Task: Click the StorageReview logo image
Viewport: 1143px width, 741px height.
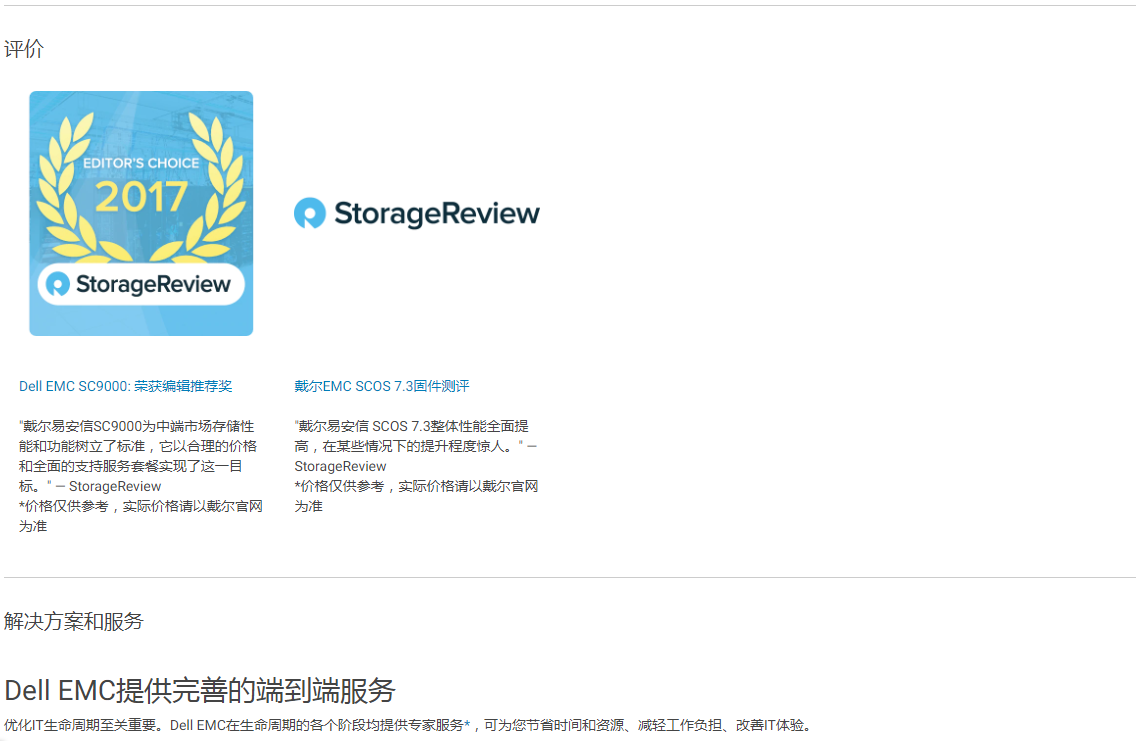Action: click(x=416, y=213)
